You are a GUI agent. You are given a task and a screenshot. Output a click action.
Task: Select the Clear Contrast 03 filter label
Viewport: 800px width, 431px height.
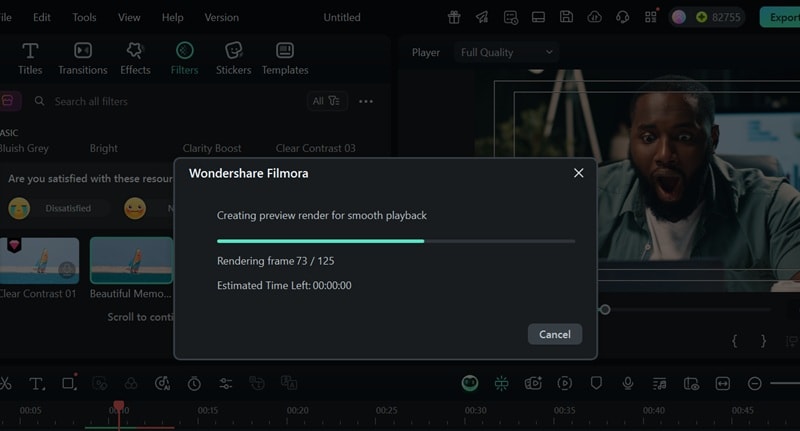(x=316, y=148)
